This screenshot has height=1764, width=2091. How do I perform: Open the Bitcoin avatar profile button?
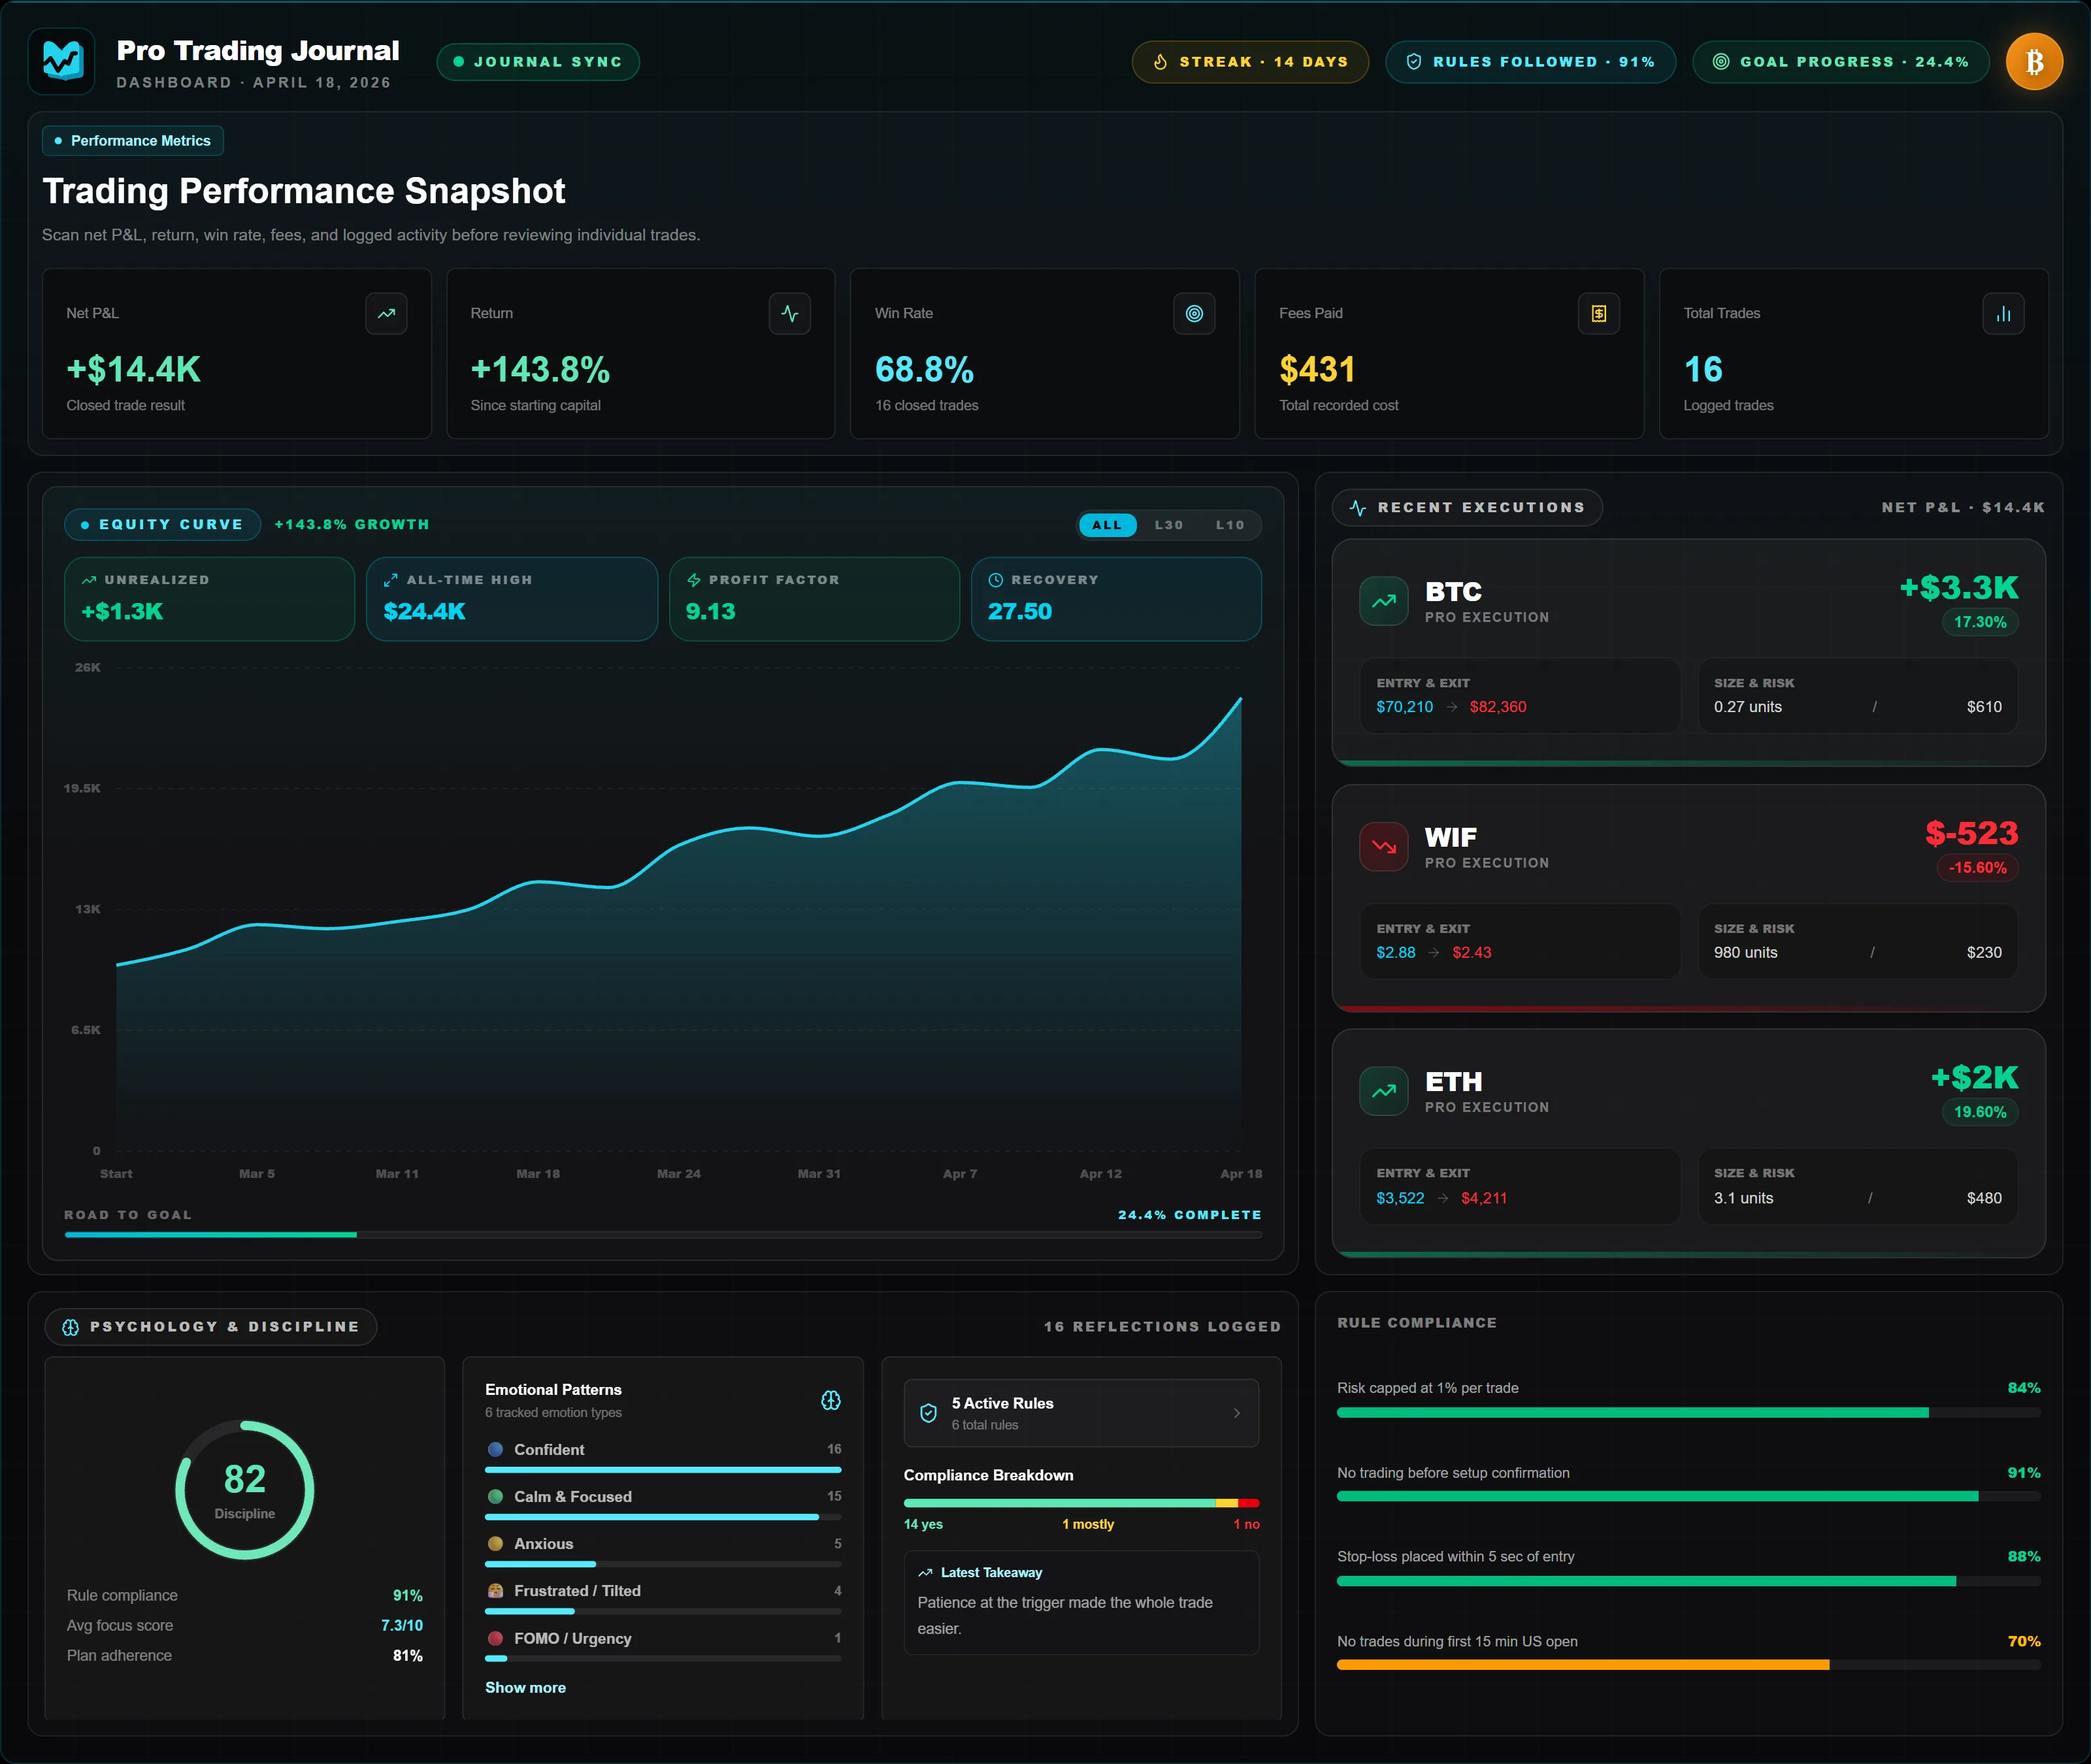(2034, 62)
